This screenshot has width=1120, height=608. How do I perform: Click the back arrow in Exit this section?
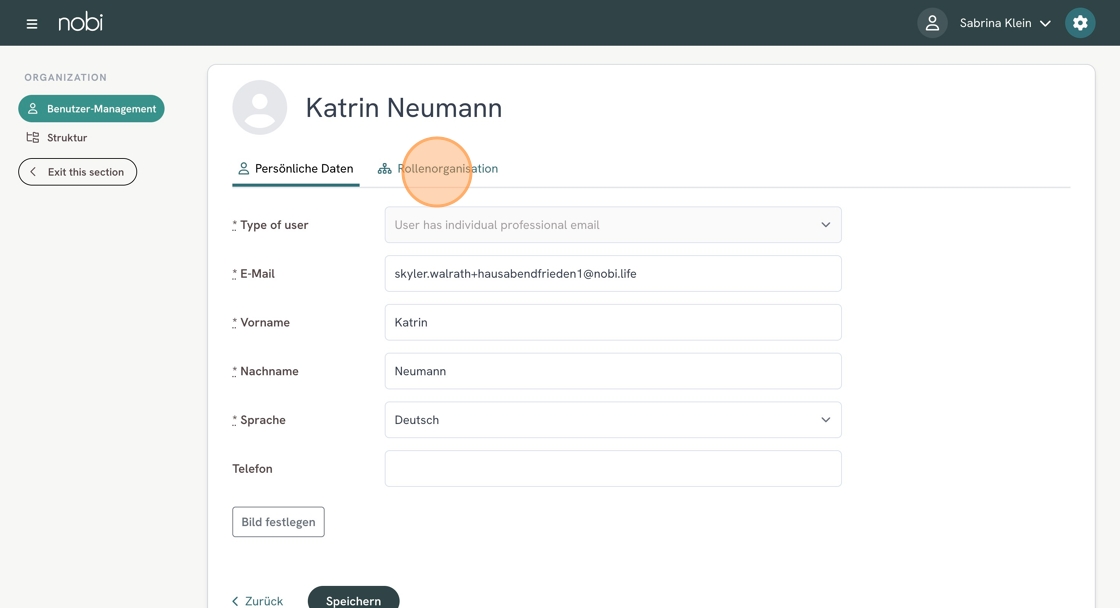pyautogui.click(x=33, y=172)
